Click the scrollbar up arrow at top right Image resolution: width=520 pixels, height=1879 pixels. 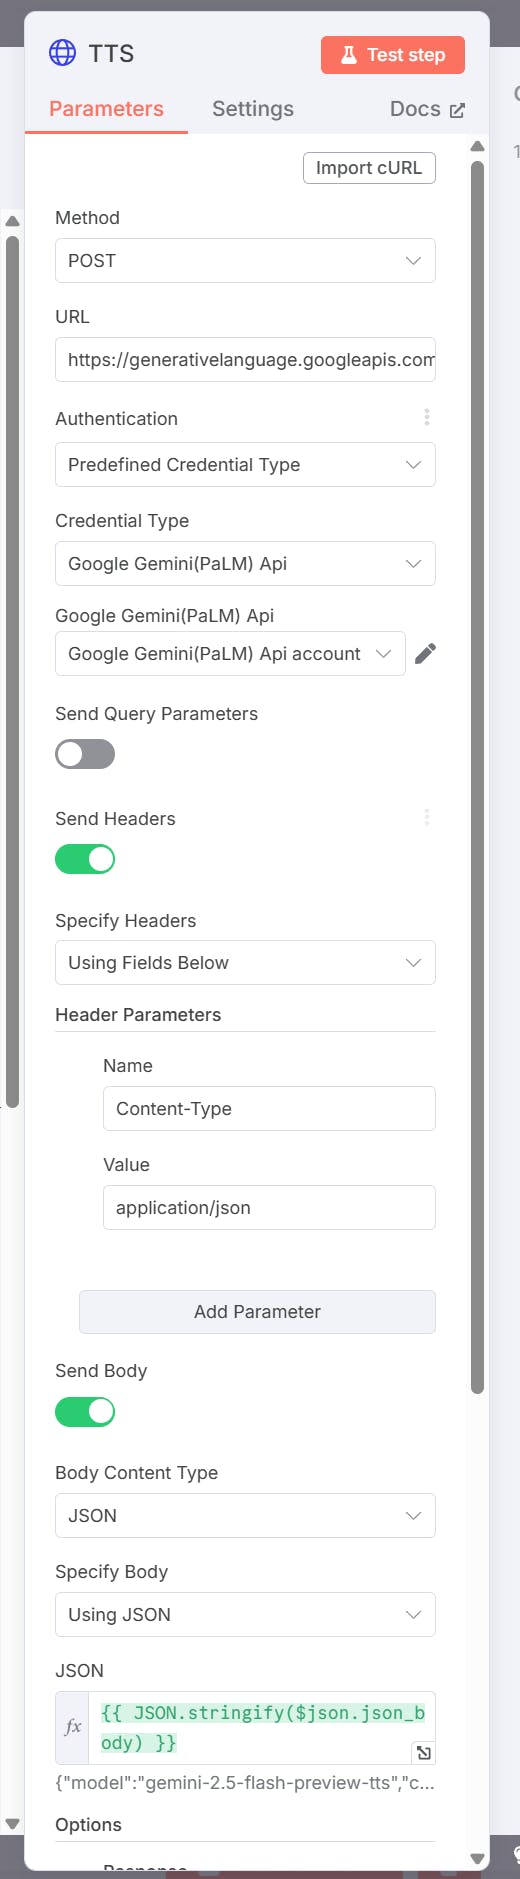click(x=477, y=147)
